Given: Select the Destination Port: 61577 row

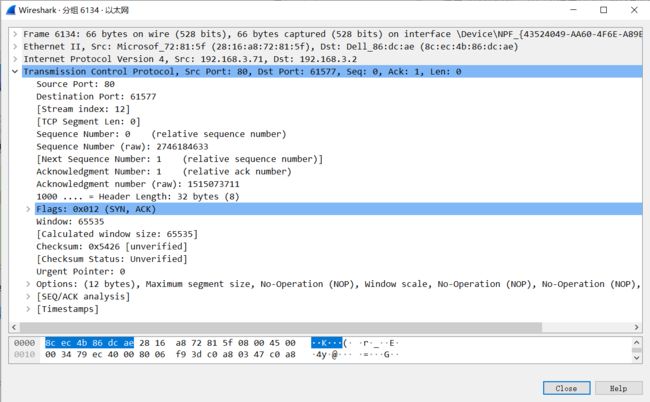Looking at the screenshot, I should tap(96, 97).
